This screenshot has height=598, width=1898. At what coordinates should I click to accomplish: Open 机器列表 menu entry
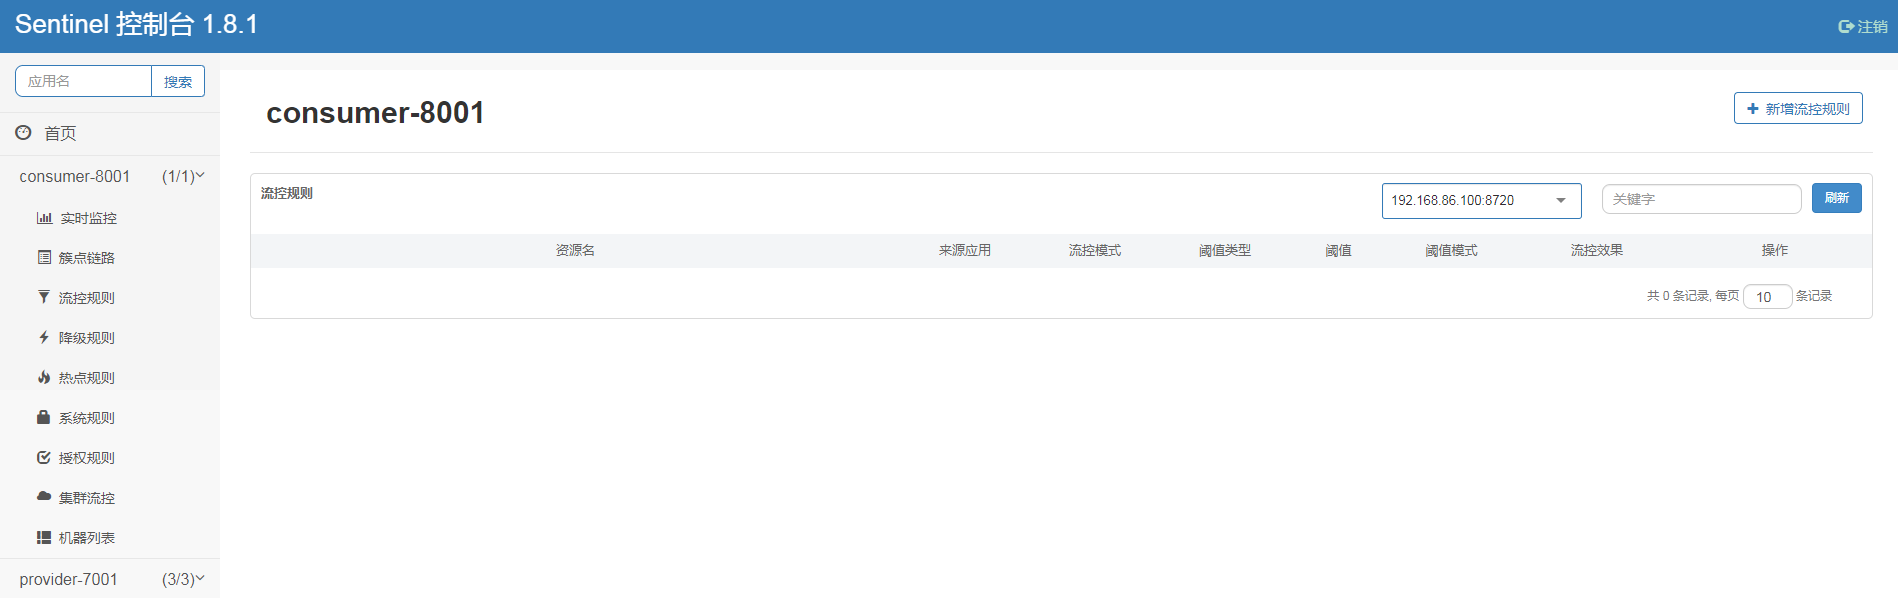tap(87, 538)
